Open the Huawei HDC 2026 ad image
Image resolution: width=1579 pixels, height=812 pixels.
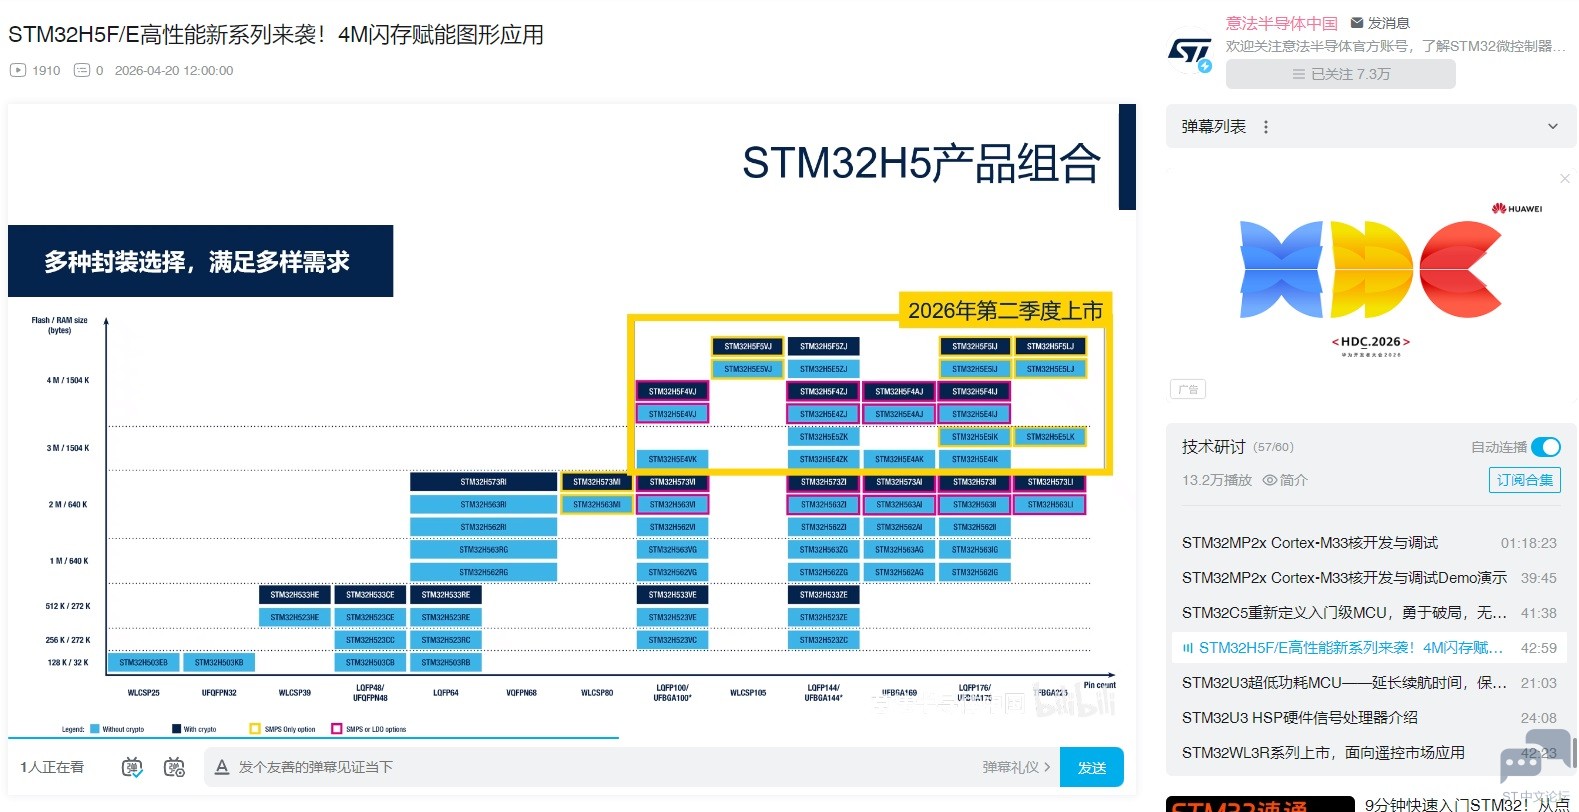coord(1371,286)
